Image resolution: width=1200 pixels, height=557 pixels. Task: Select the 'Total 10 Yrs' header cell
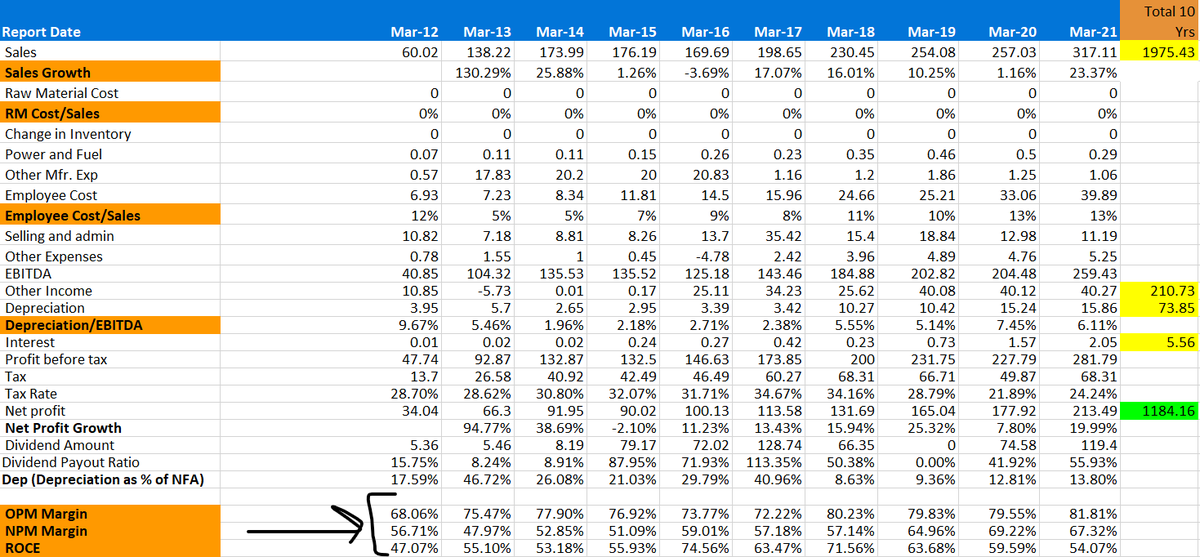[1161, 22]
